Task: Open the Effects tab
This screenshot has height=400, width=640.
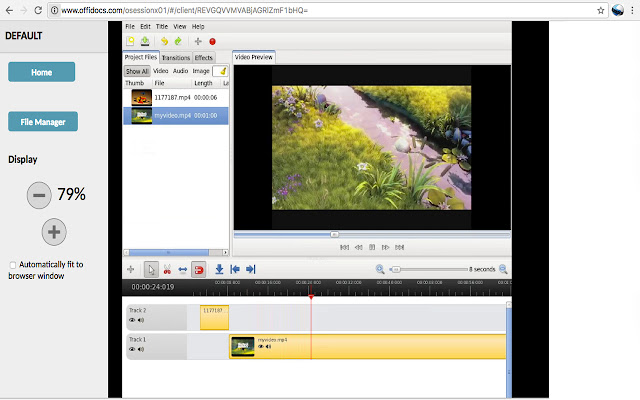Action: pyautogui.click(x=203, y=58)
